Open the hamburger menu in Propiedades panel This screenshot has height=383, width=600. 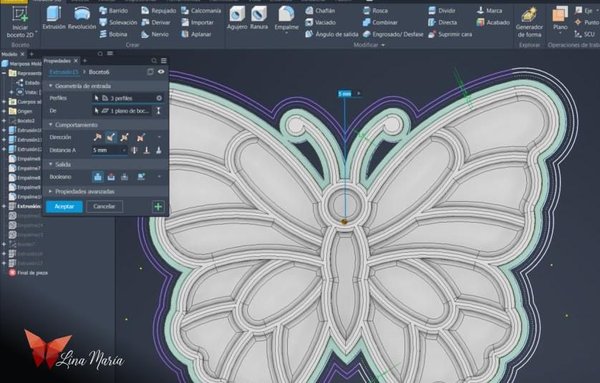(164, 60)
